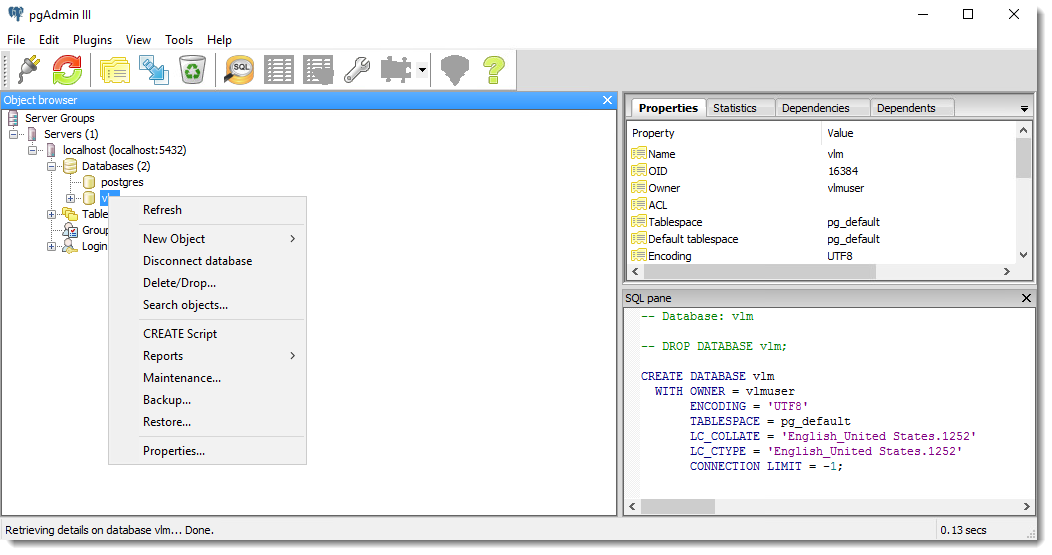Open the Edit menu
The width and height of the screenshot is (1052, 555).
[x=49, y=40]
